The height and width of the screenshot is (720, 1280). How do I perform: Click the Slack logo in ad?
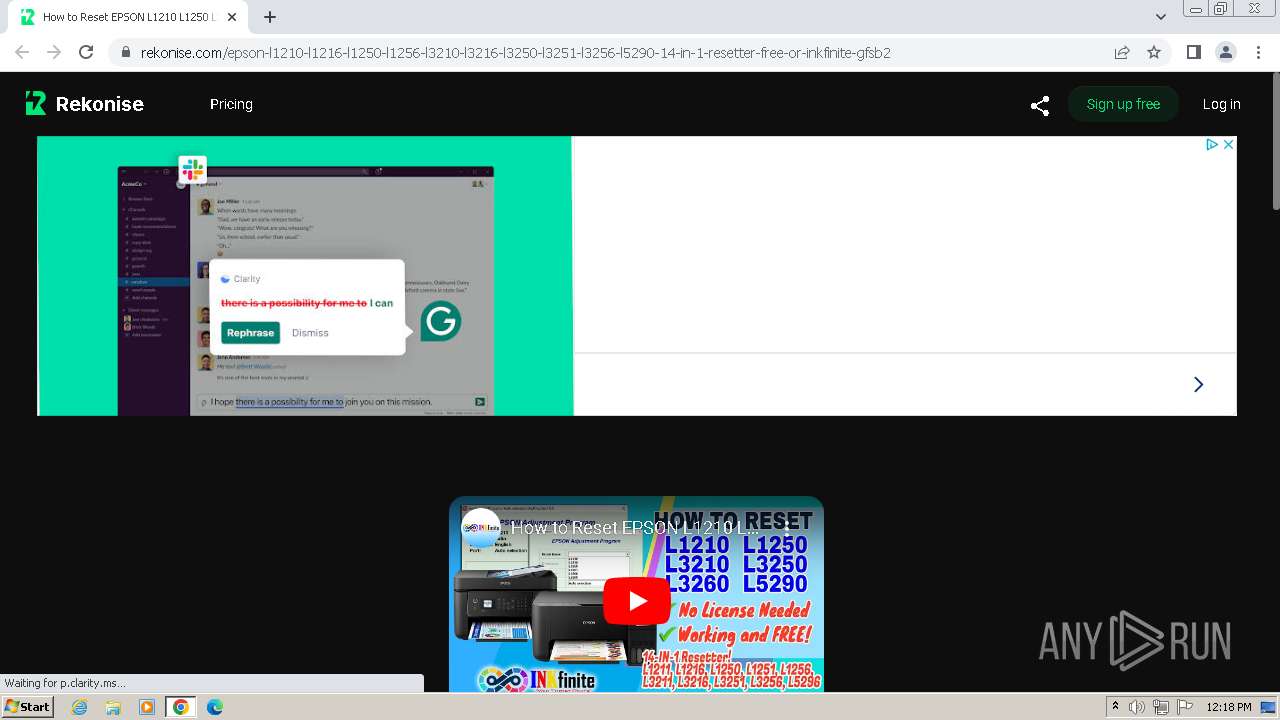[193, 169]
